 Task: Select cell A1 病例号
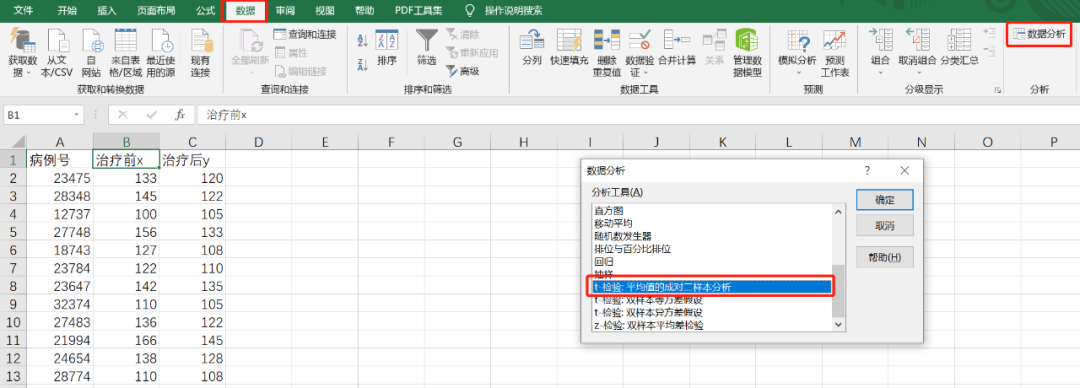pyautogui.click(x=60, y=160)
